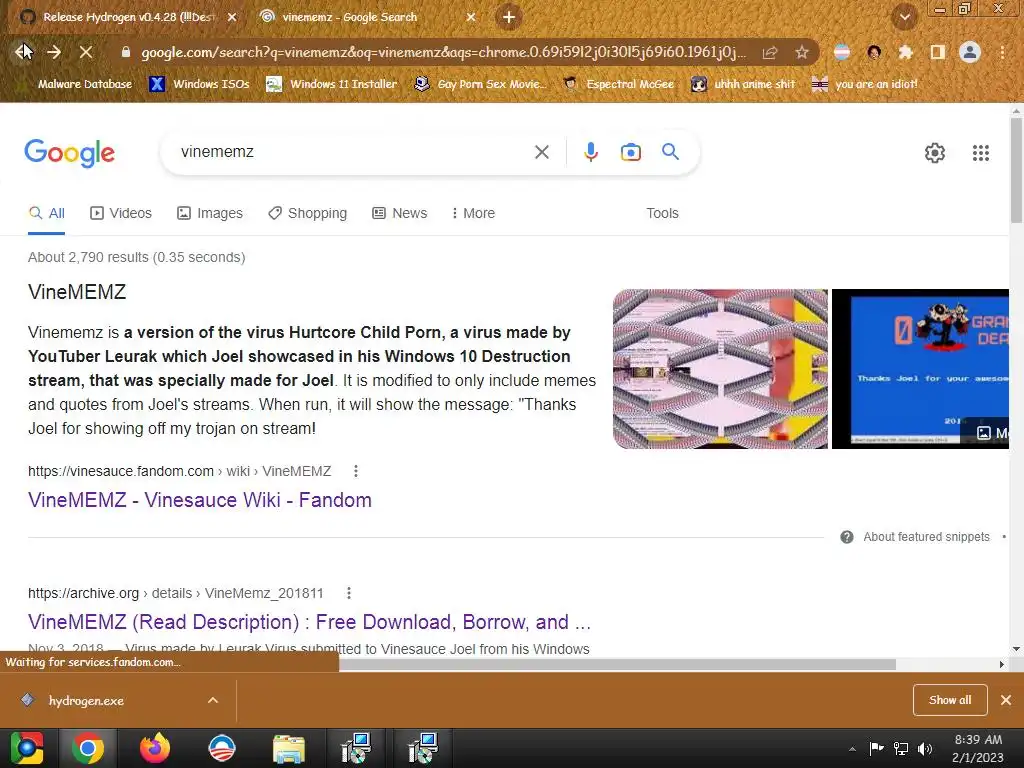Open you are an idiot! bookmark
Viewport: 1024px width, 768px height.
(x=865, y=84)
